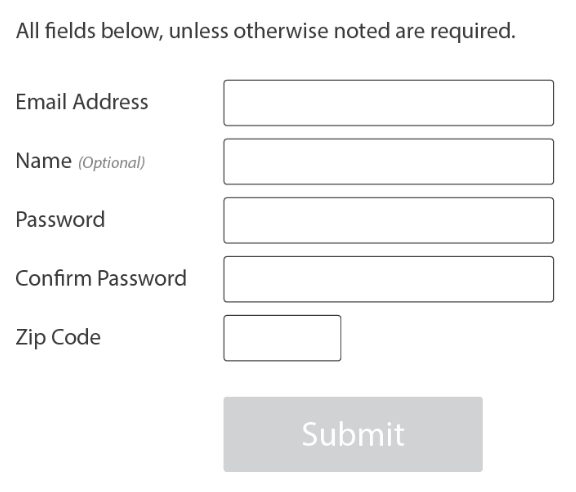The width and height of the screenshot is (576, 492).
Task: Click the 'Zip Code' label text
Action: tap(58, 338)
